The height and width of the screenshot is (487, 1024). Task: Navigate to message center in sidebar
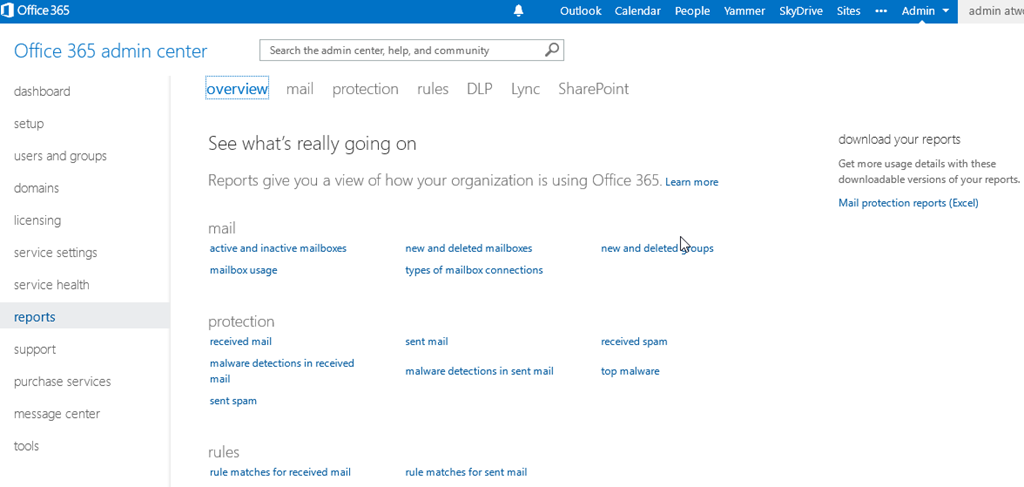tap(57, 414)
